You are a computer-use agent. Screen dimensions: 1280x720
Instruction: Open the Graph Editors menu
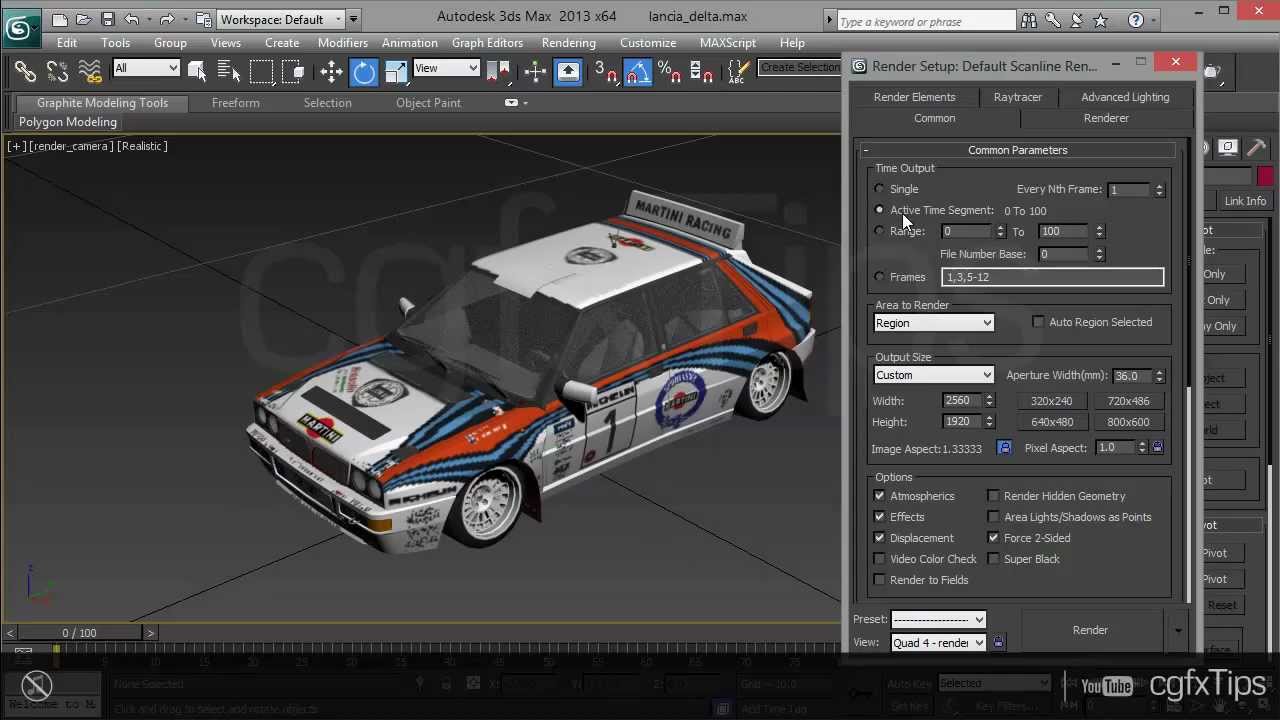point(487,43)
